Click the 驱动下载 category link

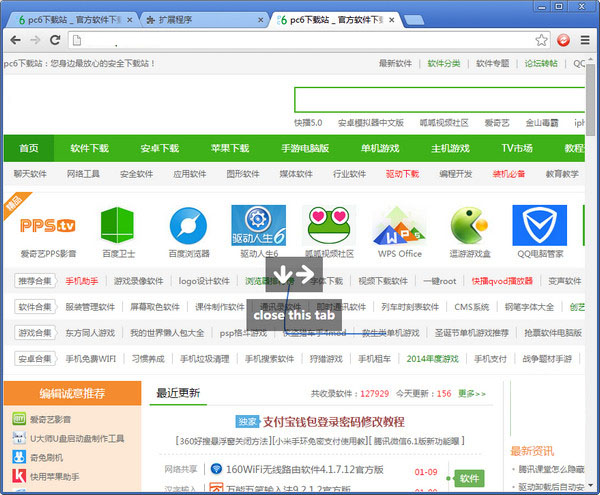402,174
